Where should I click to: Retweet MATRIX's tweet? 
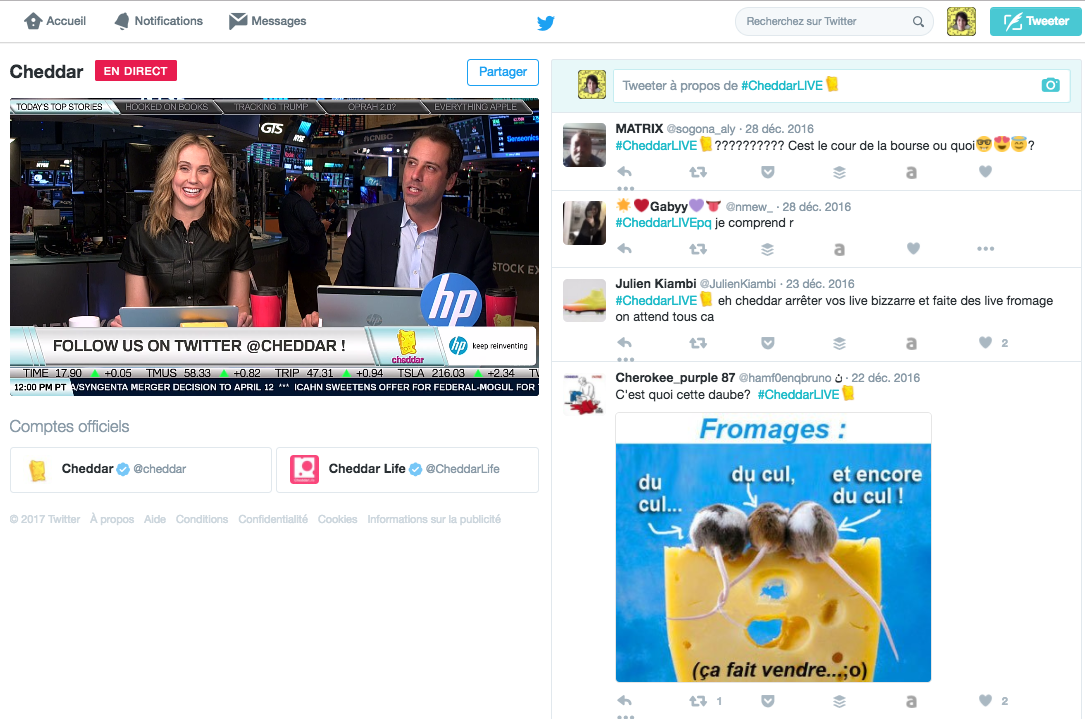pyautogui.click(x=698, y=172)
